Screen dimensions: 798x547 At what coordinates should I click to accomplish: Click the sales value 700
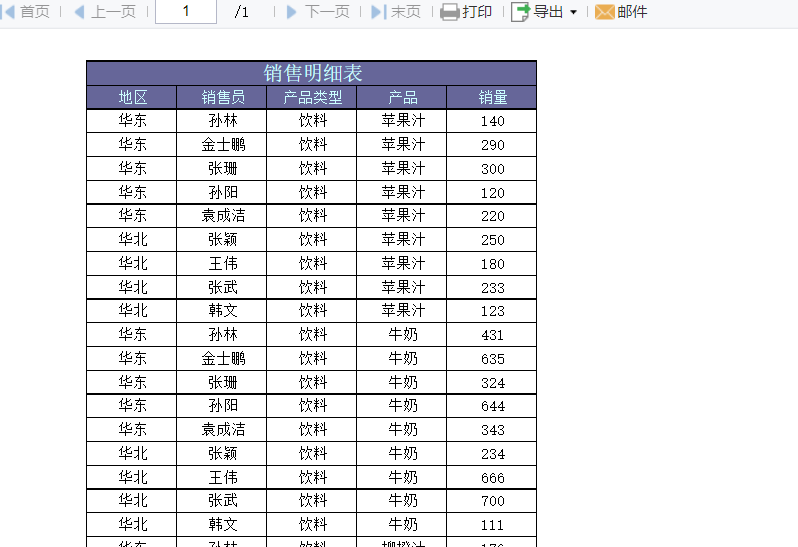(493, 501)
